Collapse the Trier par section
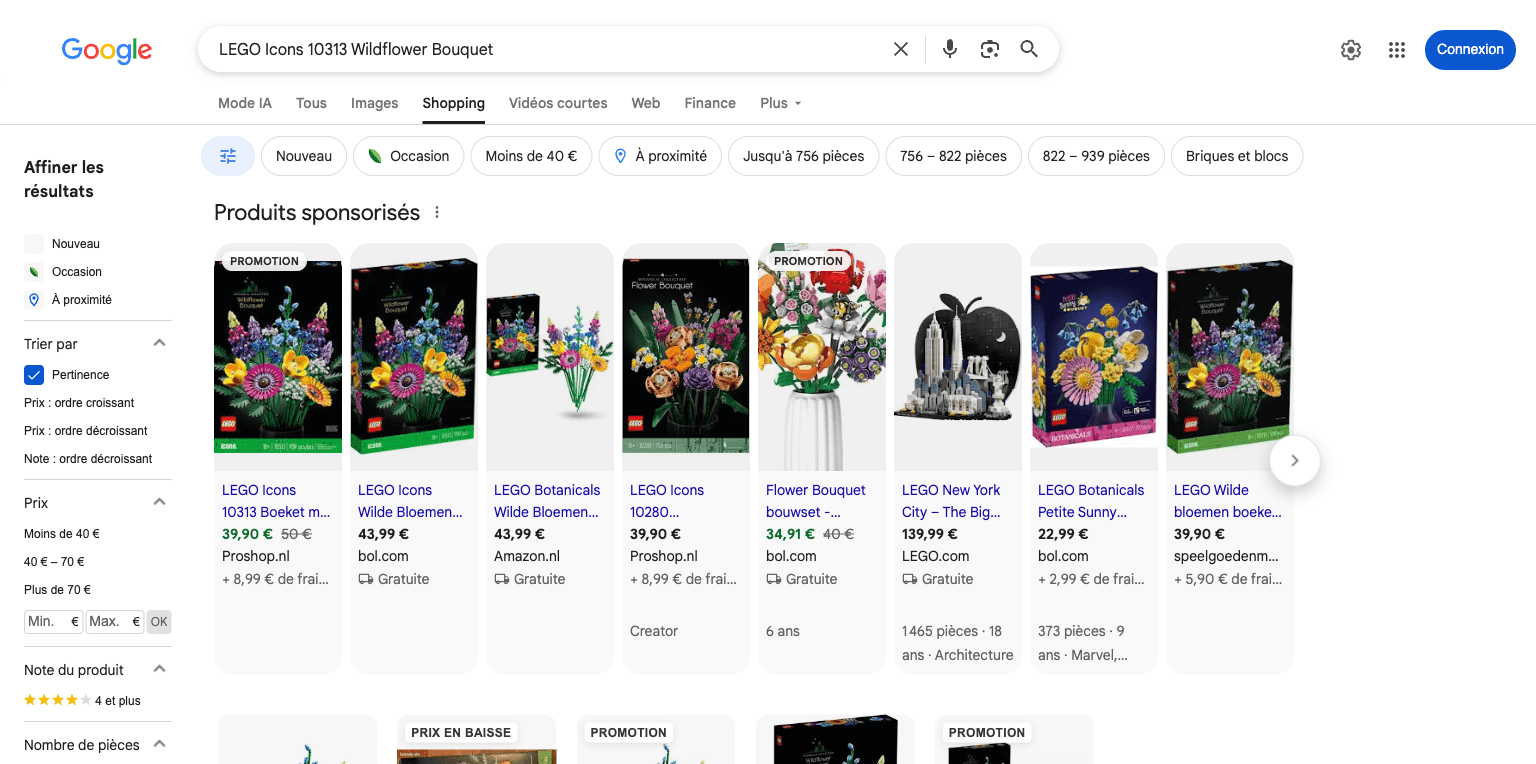 (159, 343)
